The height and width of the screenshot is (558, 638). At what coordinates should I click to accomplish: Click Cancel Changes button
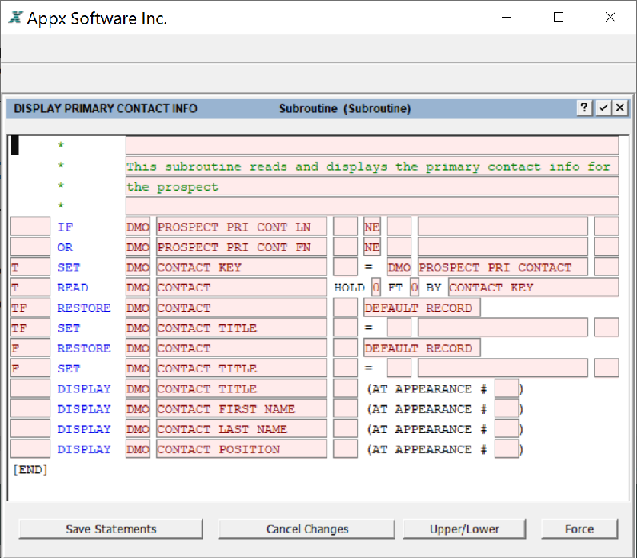(x=307, y=529)
